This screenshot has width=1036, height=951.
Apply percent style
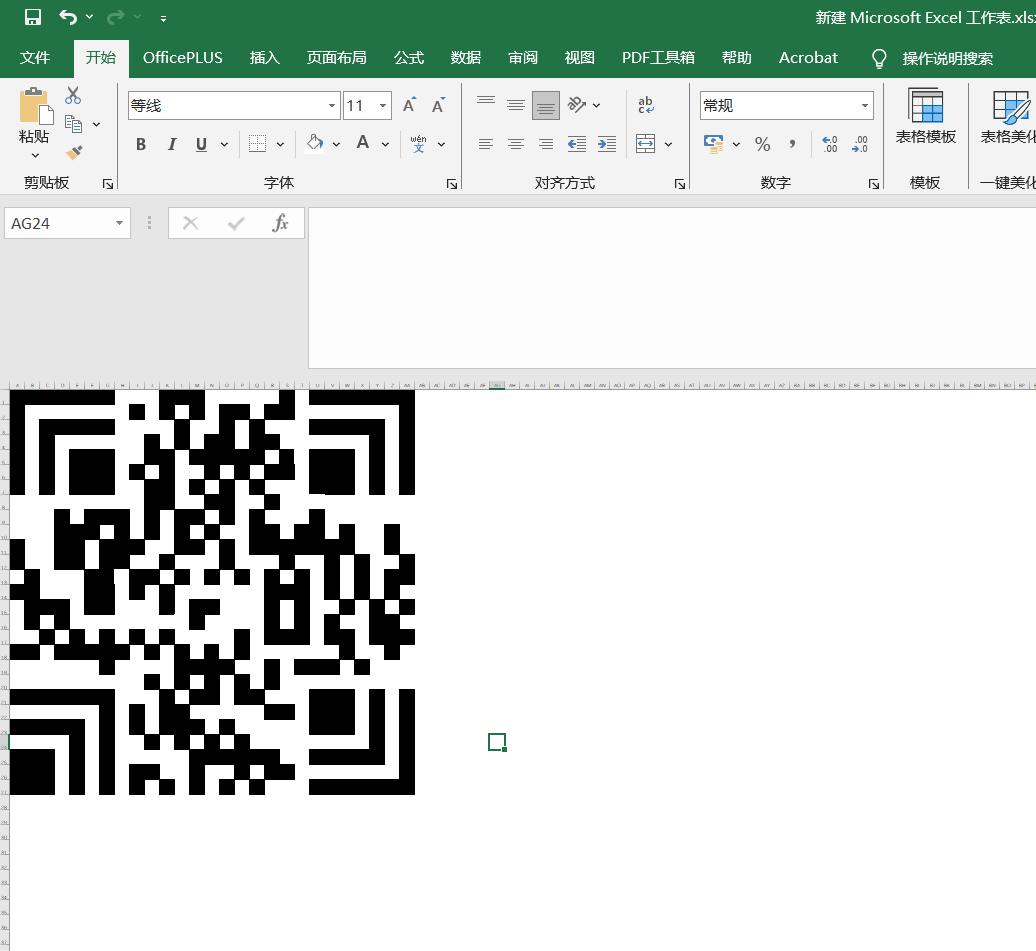[x=762, y=143]
